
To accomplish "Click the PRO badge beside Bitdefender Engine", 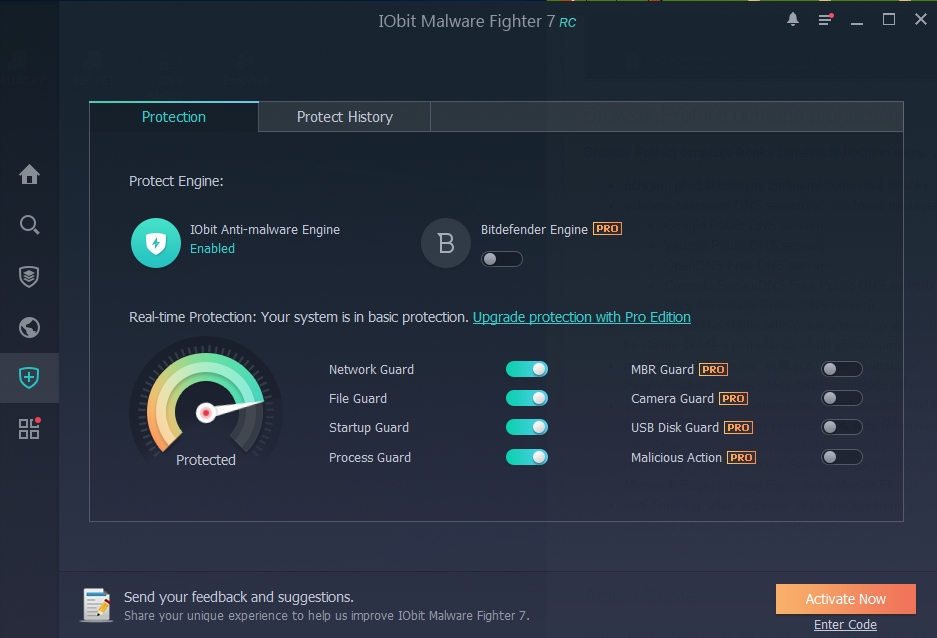I will click(607, 229).
